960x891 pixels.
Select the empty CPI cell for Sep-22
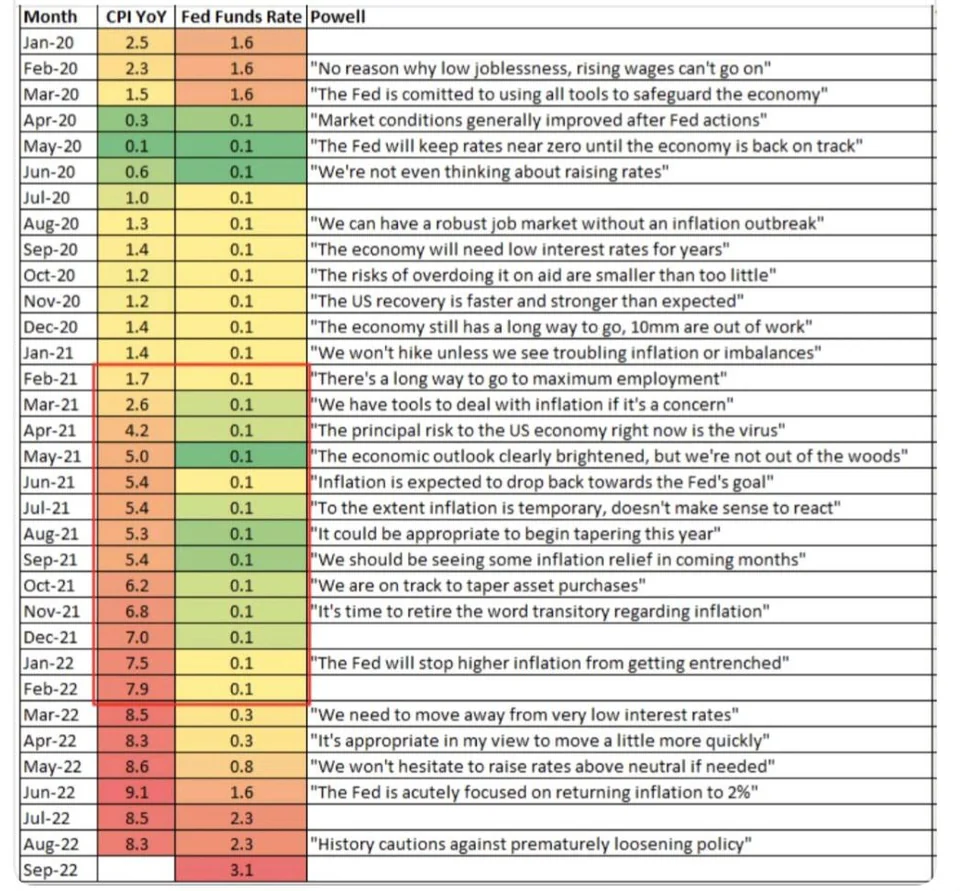136,871
